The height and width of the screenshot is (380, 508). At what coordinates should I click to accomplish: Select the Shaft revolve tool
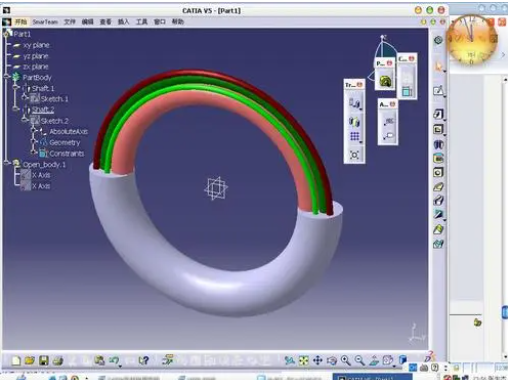coord(438,144)
